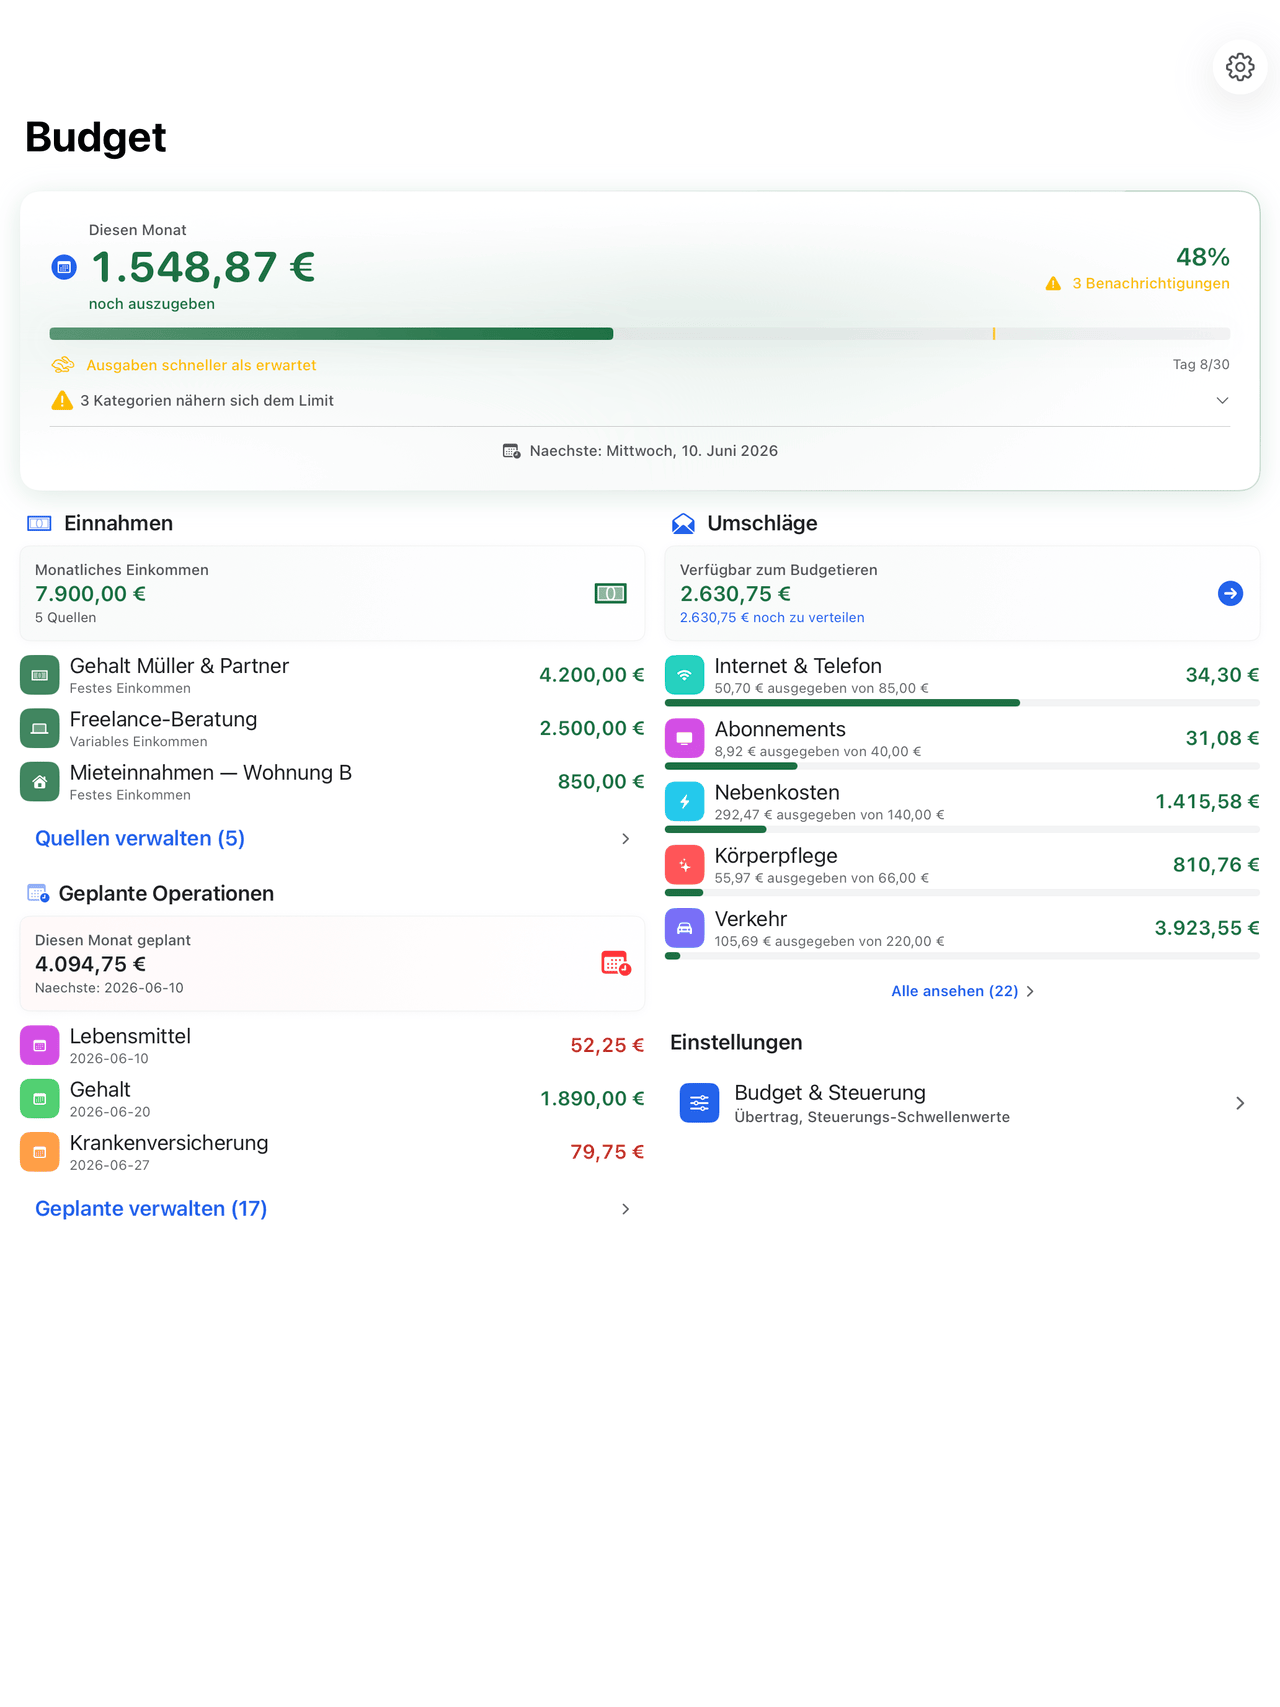Click Internet & Telefon remaining 34,30 €

point(1222,675)
